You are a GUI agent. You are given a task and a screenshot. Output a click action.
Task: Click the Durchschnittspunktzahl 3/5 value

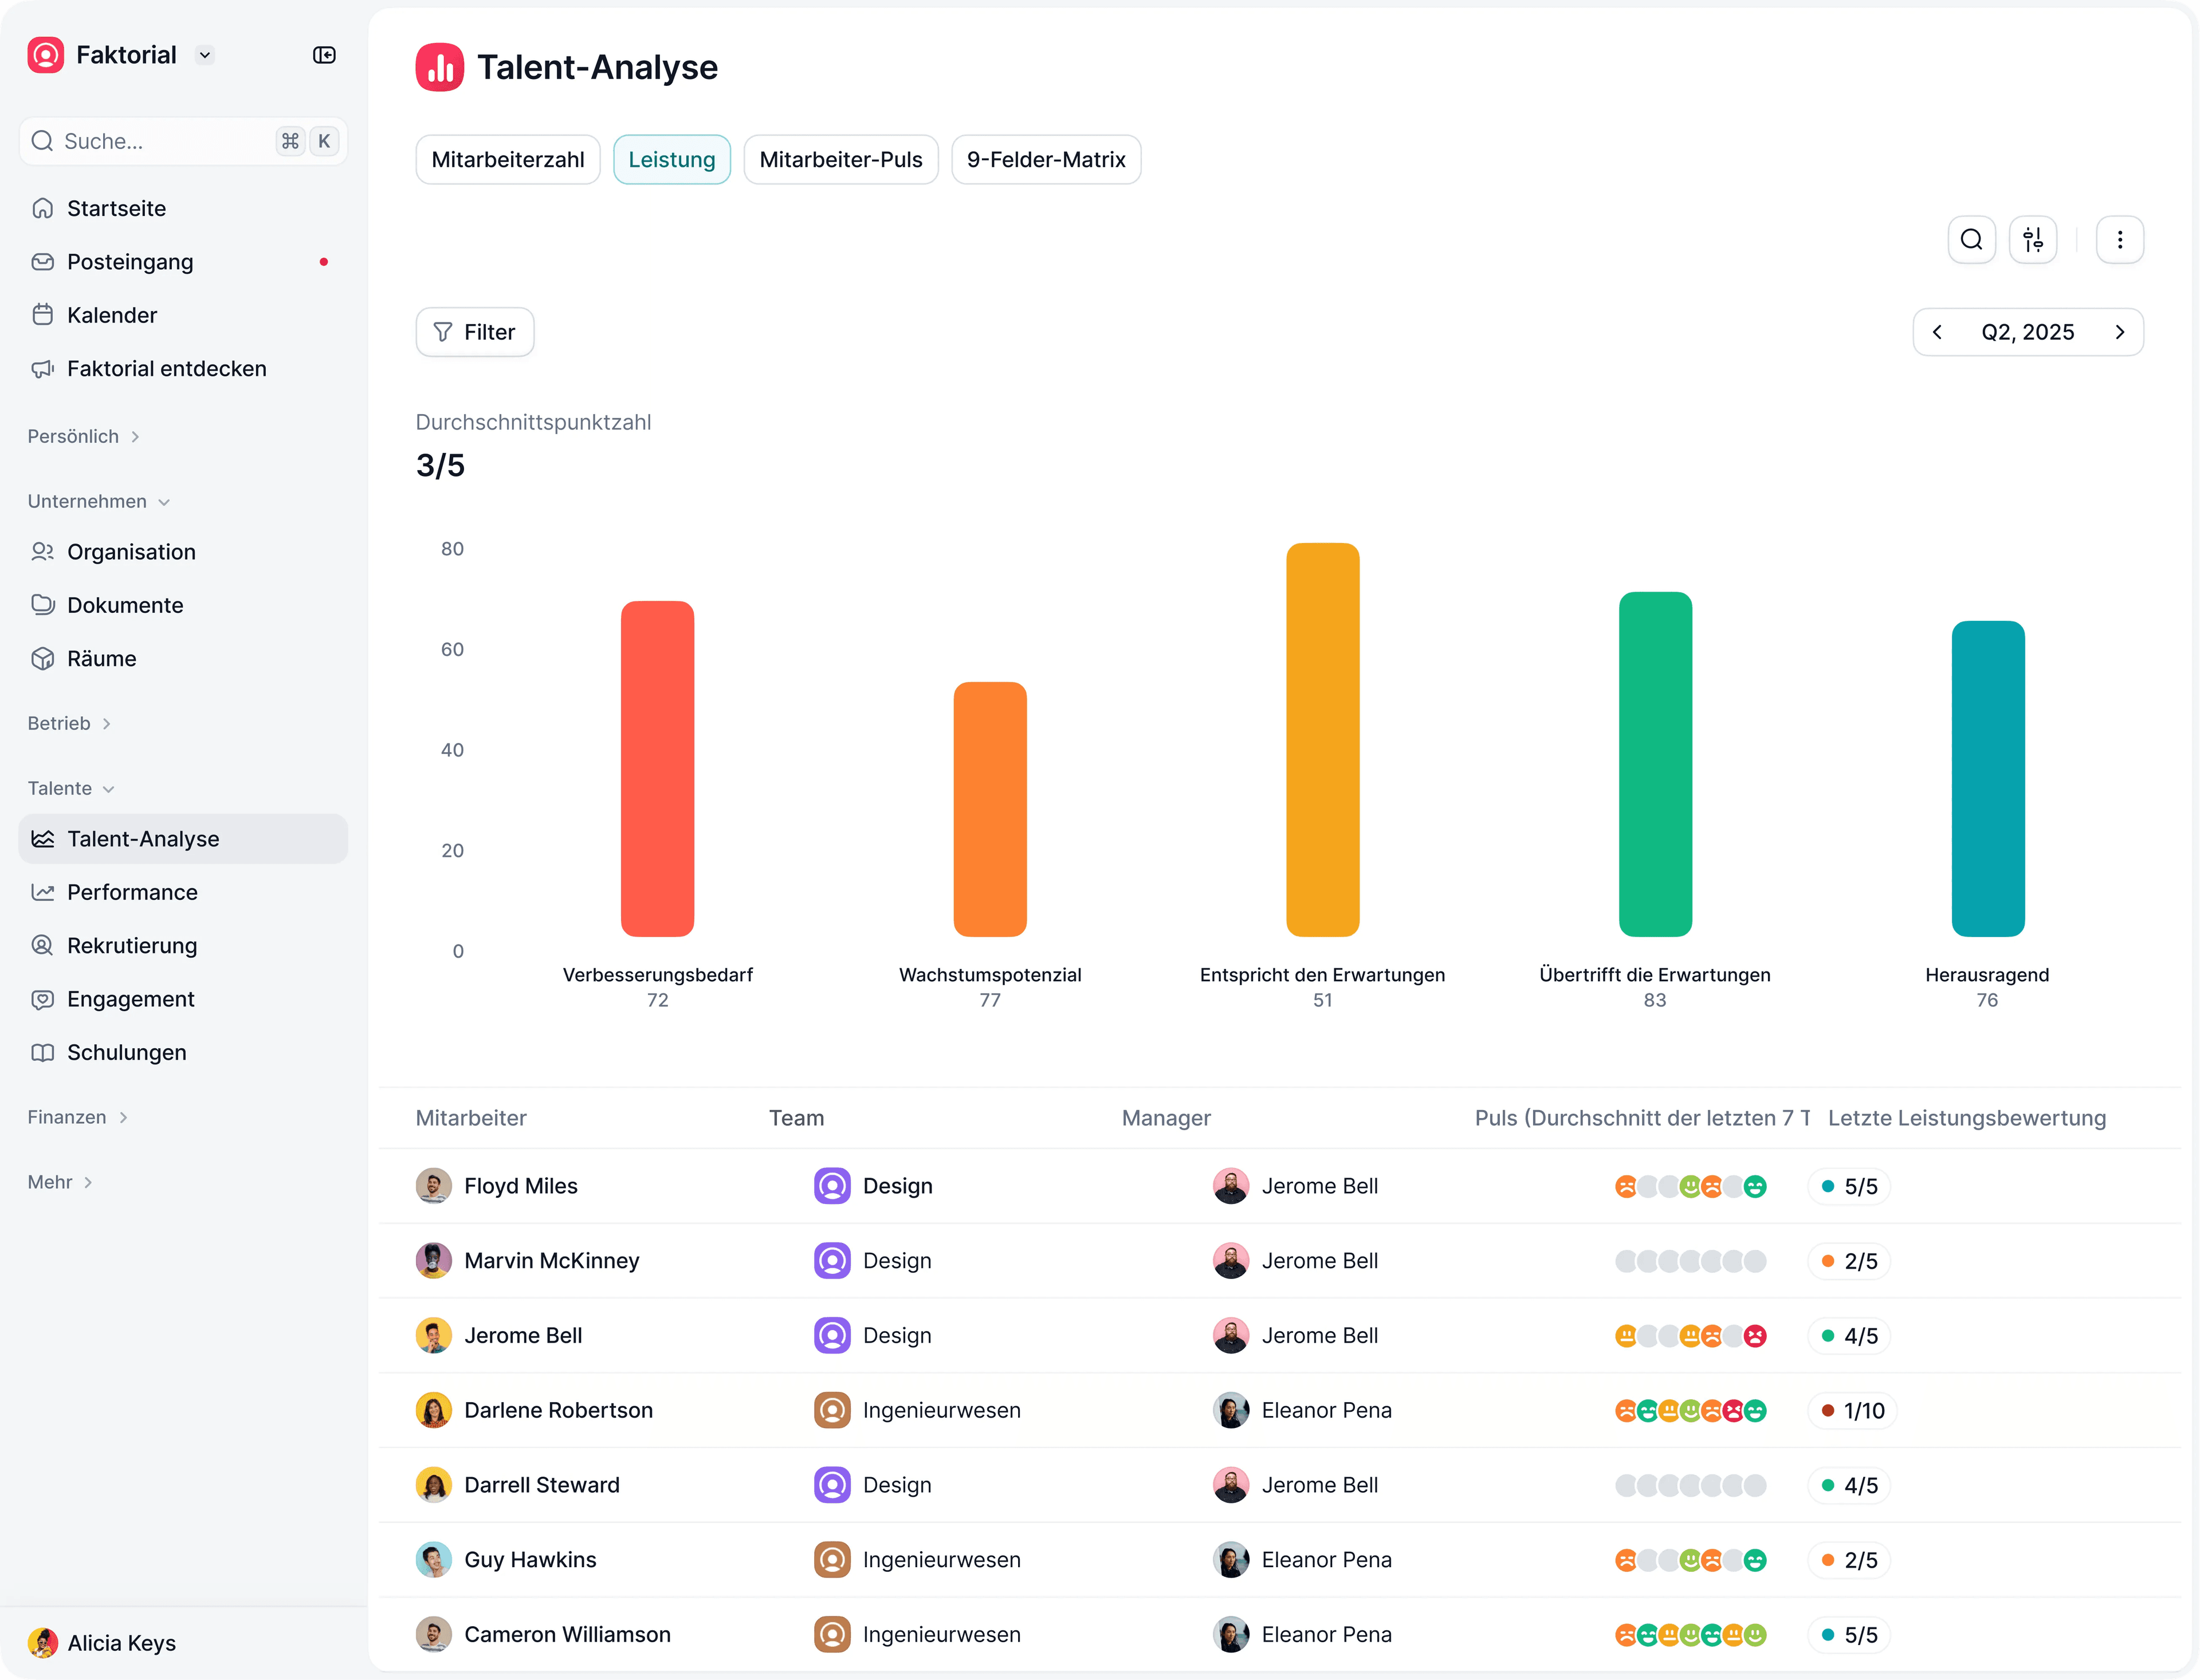(440, 466)
